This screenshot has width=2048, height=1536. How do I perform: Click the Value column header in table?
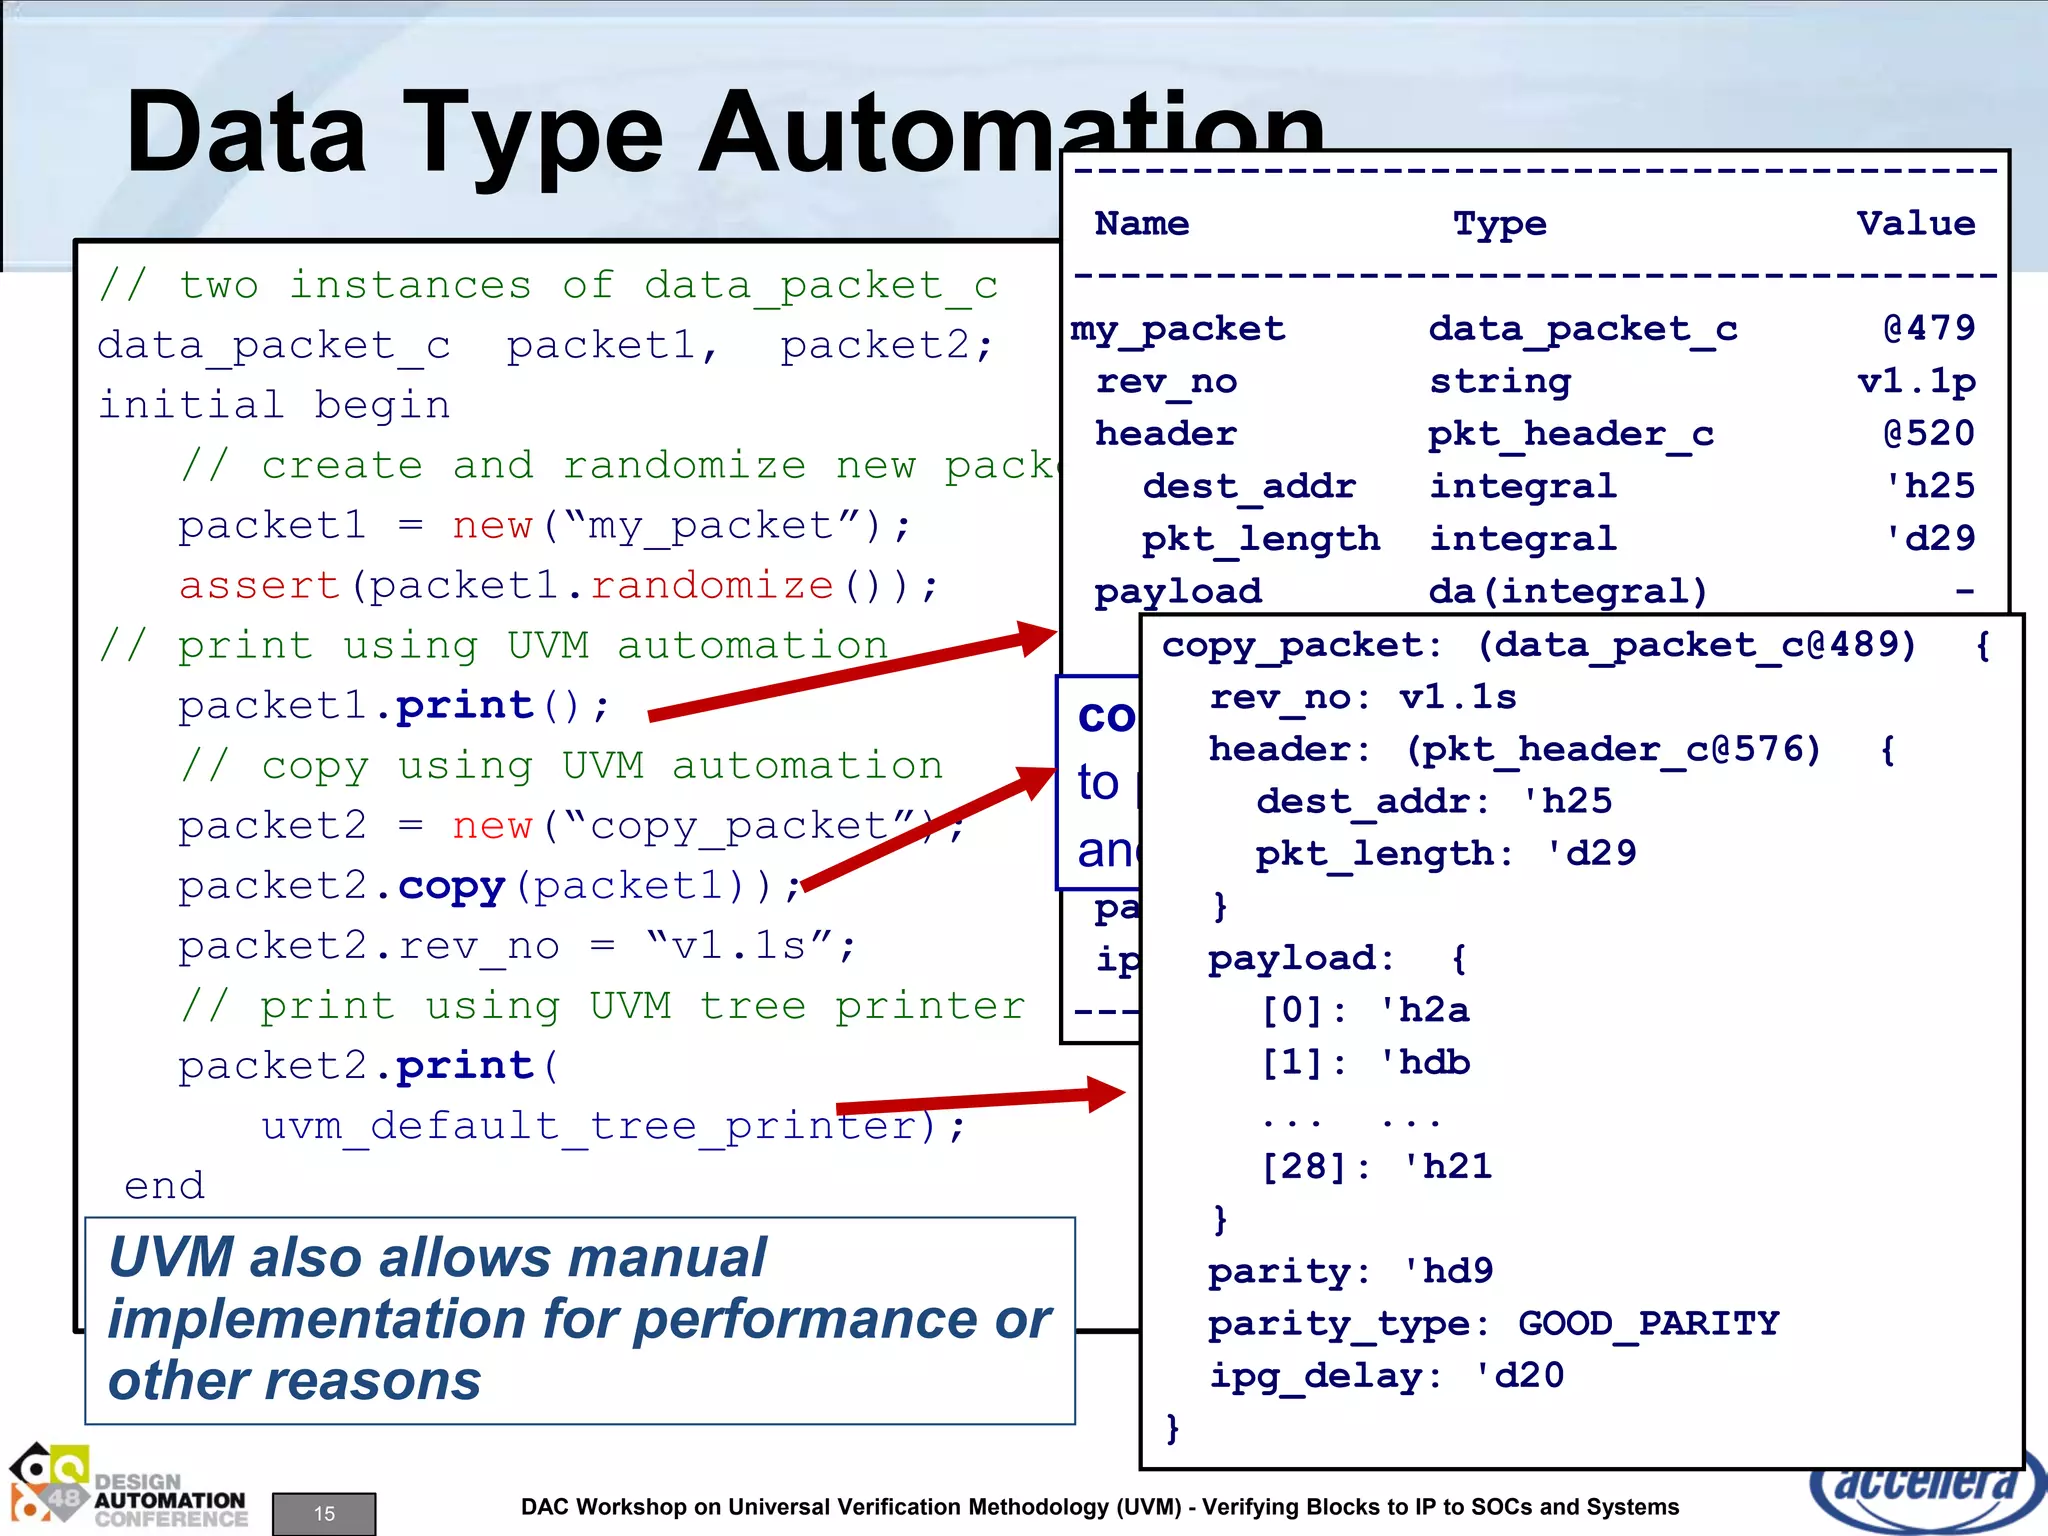pyautogui.click(x=1915, y=223)
